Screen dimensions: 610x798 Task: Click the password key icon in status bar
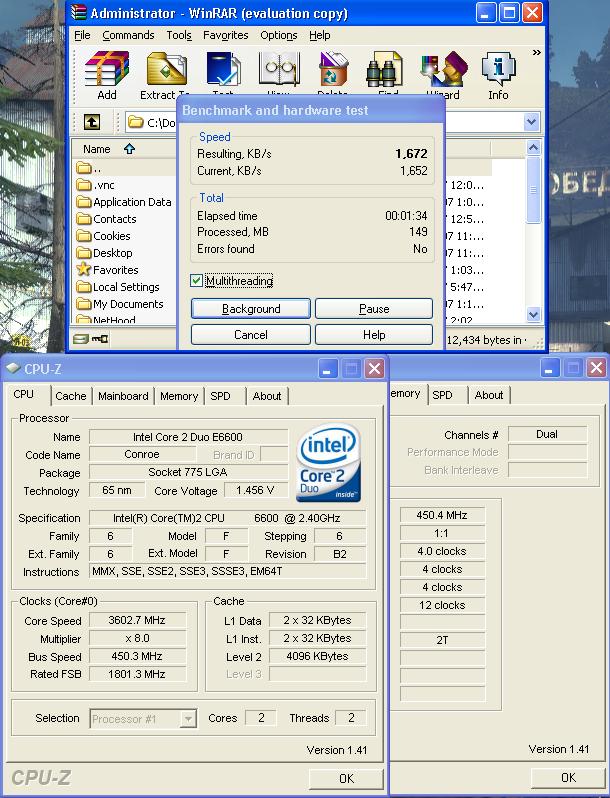click(x=100, y=338)
